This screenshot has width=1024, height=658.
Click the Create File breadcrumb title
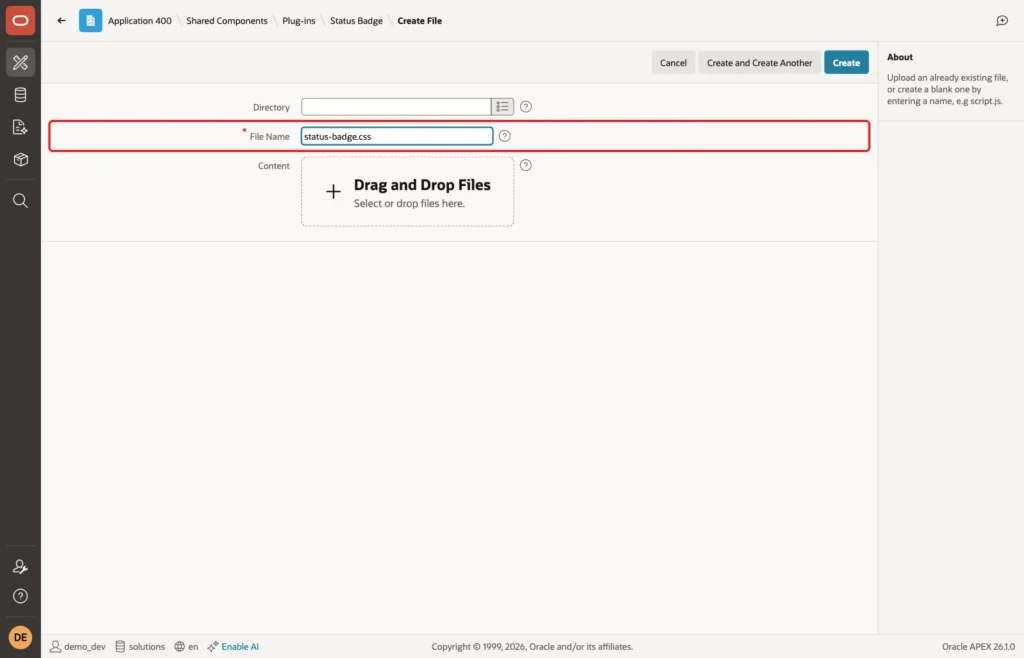click(x=419, y=21)
